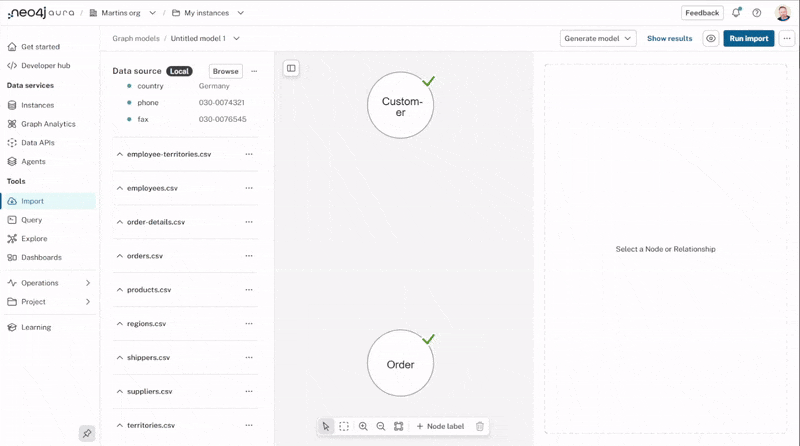Zoom in on the canvas
Screen dimensions: 800x446
(363, 426)
